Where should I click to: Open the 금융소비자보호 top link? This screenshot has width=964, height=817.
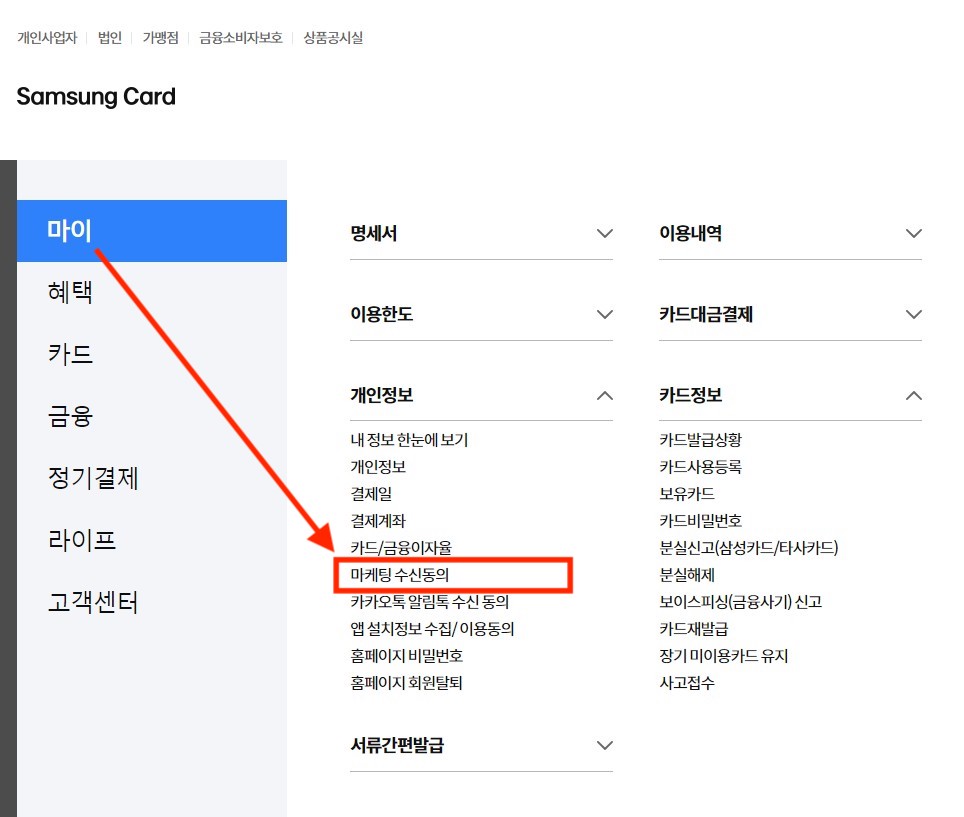pyautogui.click(x=241, y=38)
